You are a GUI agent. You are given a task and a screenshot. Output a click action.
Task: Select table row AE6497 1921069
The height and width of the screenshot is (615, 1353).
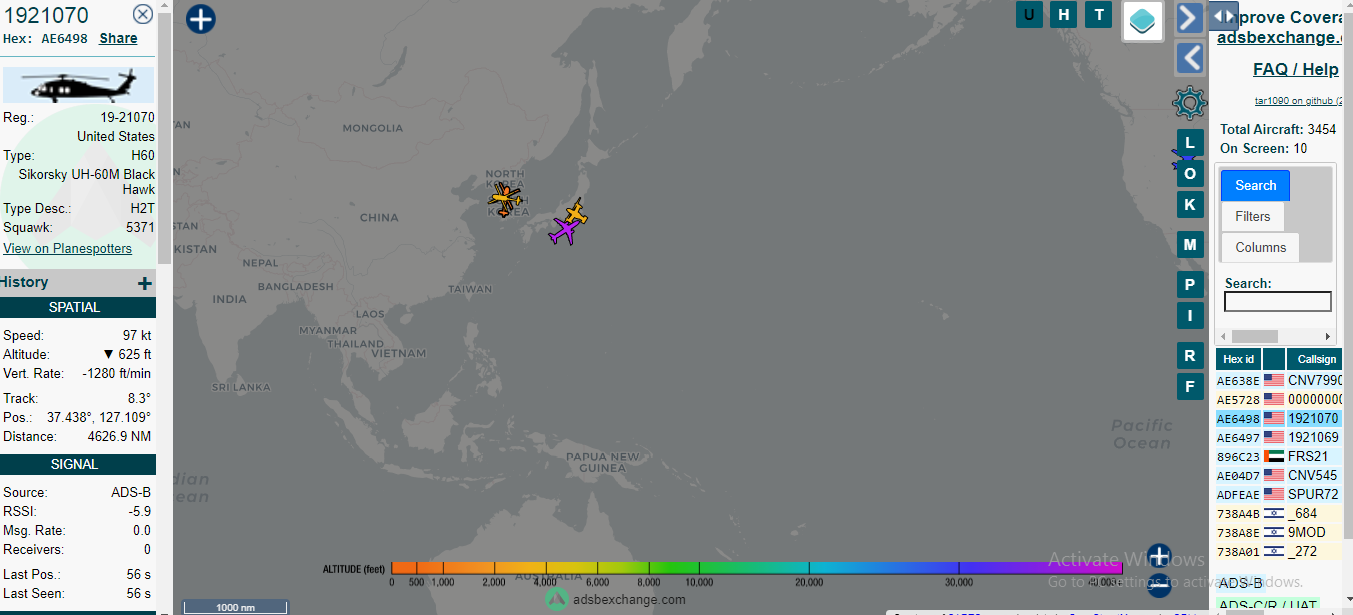1279,437
